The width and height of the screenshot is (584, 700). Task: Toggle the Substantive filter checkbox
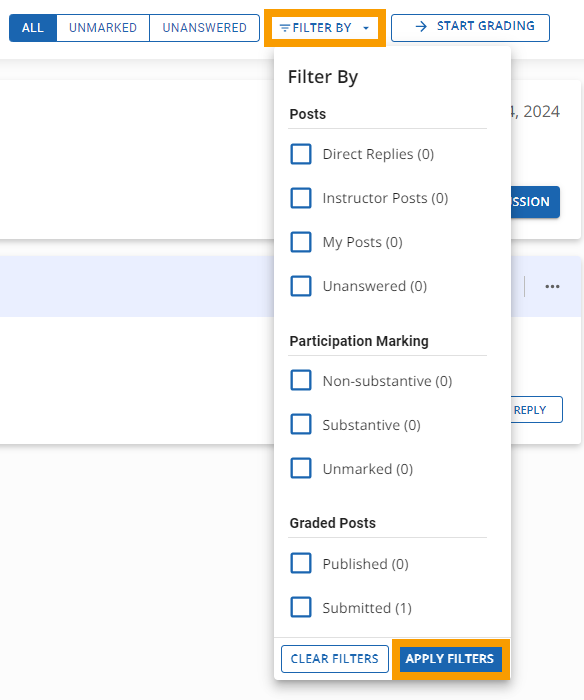pyautogui.click(x=301, y=424)
